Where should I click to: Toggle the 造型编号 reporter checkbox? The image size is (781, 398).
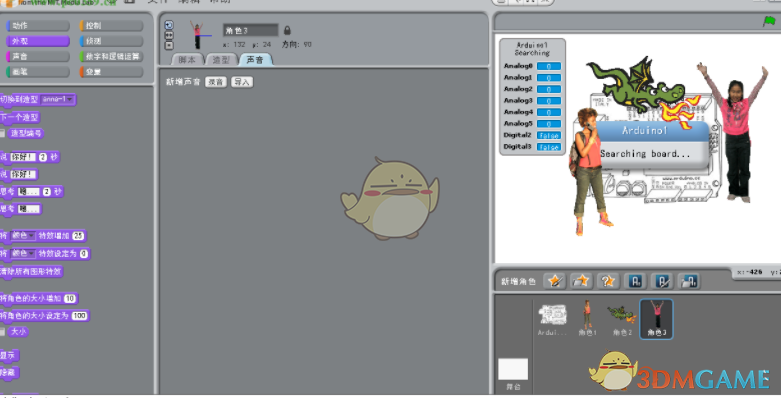click(2, 133)
